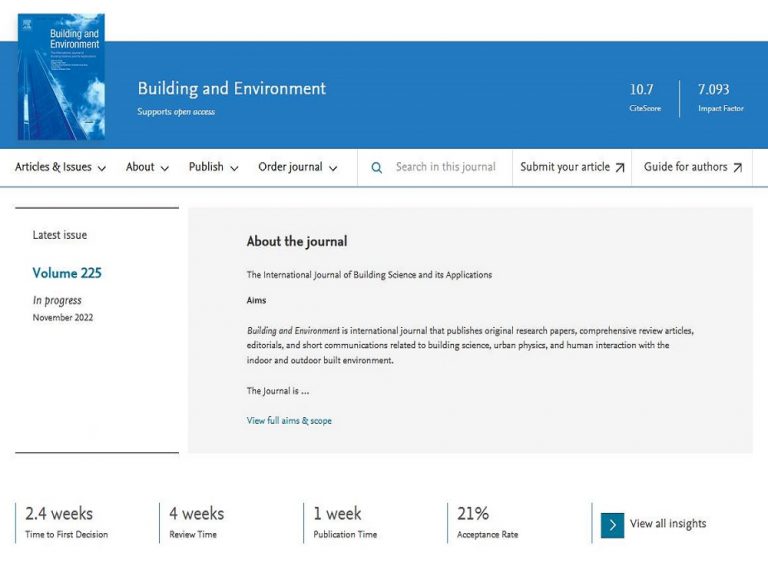Viewport: 768px width, 576px height.
Task: Click the Latest issue heading
Action: click(x=60, y=235)
